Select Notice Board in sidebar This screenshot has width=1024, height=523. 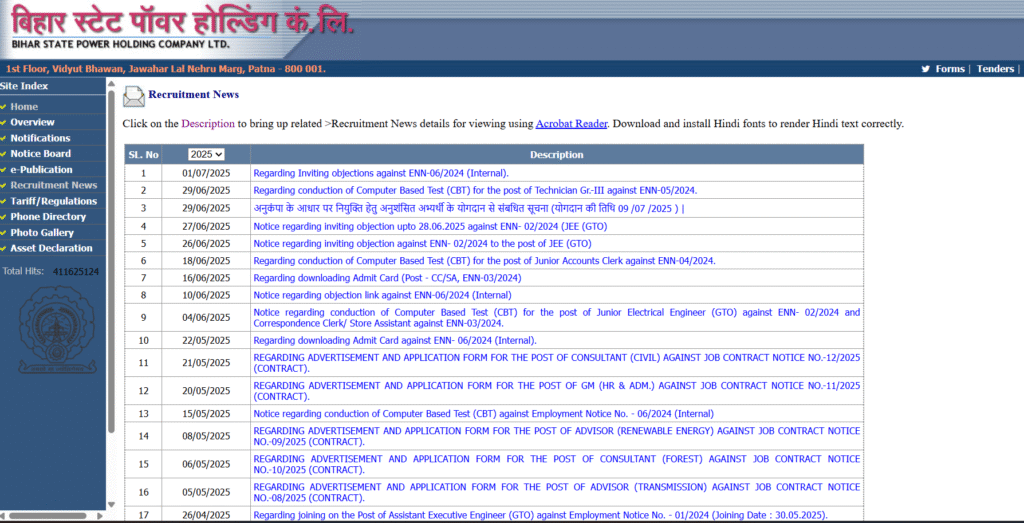40,153
